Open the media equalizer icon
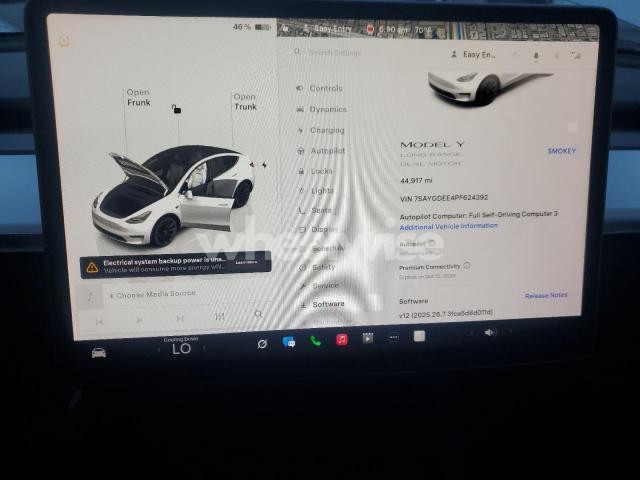The height and width of the screenshot is (480, 640). point(220,316)
